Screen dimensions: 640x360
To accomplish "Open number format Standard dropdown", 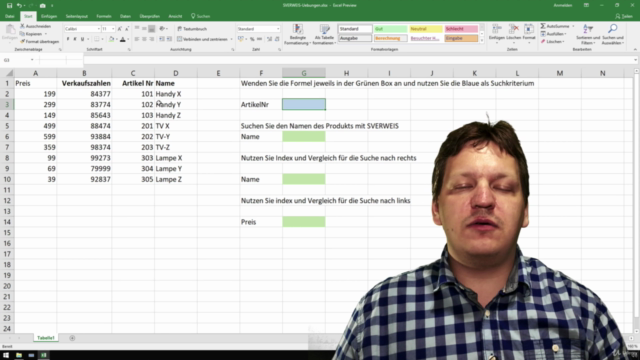I will 278,29.
